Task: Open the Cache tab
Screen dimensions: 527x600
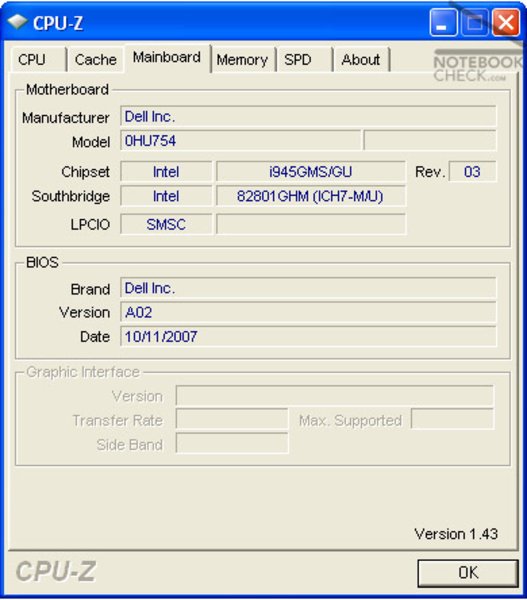Action: pos(96,59)
